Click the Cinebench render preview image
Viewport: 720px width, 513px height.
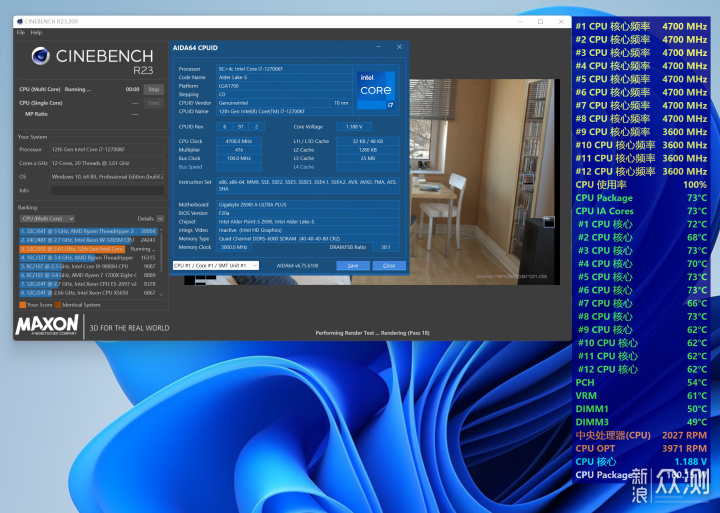coord(484,182)
